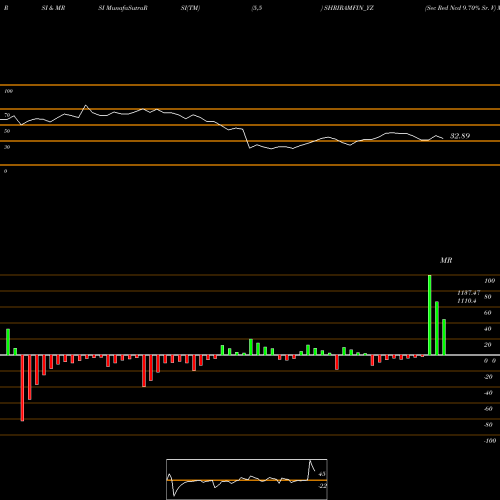The width and height of the screenshot is (500, 500).
Task: Click the 100 label on RSI axis
Action: 8,91
